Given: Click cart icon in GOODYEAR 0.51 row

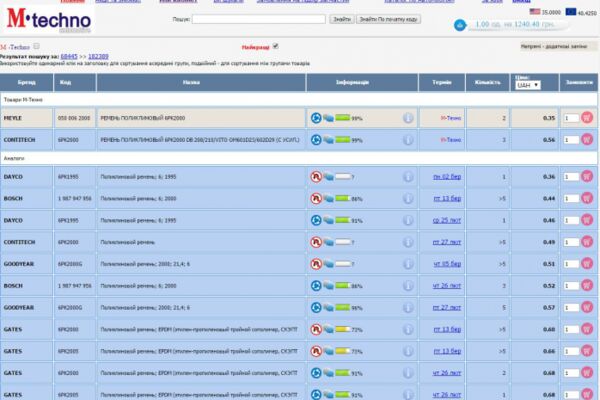Looking at the screenshot, I should 587,263.
